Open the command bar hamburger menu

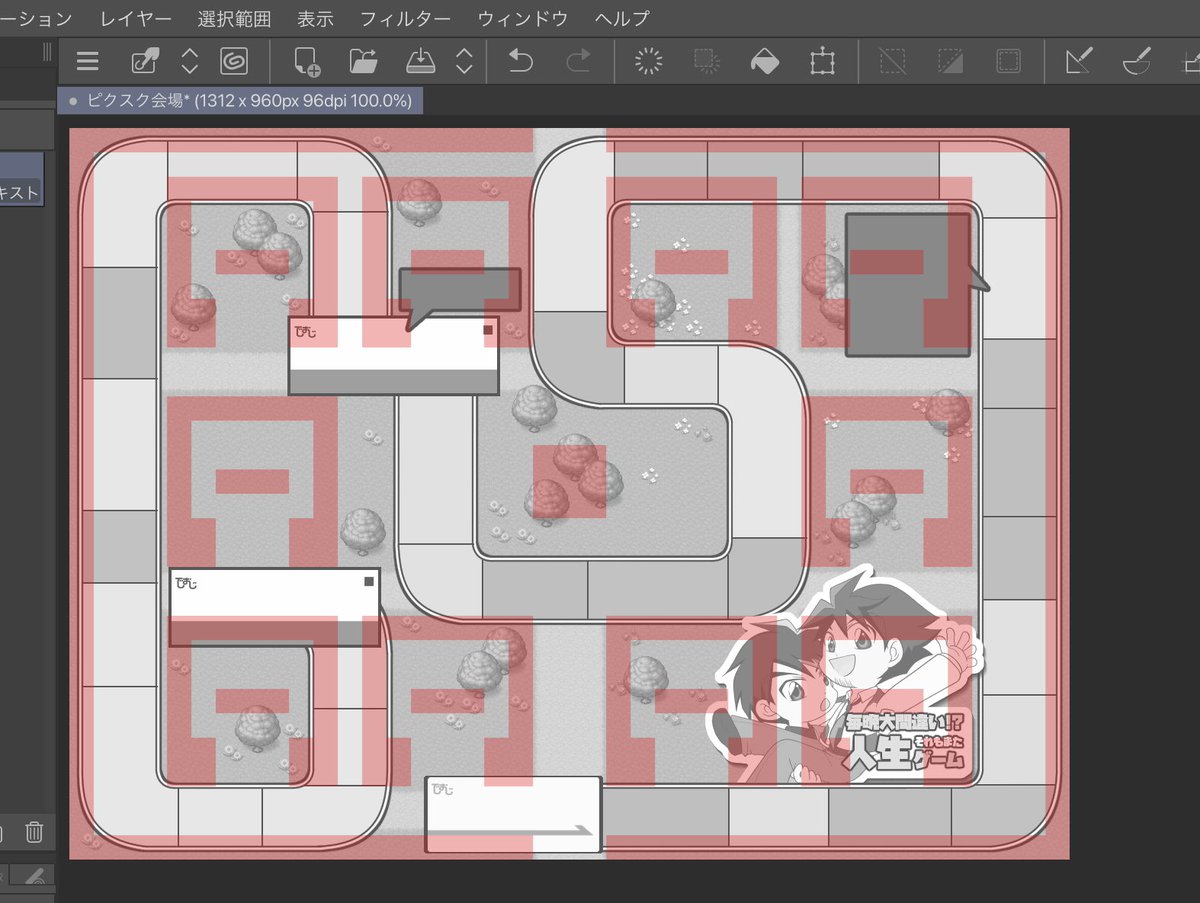[x=88, y=62]
